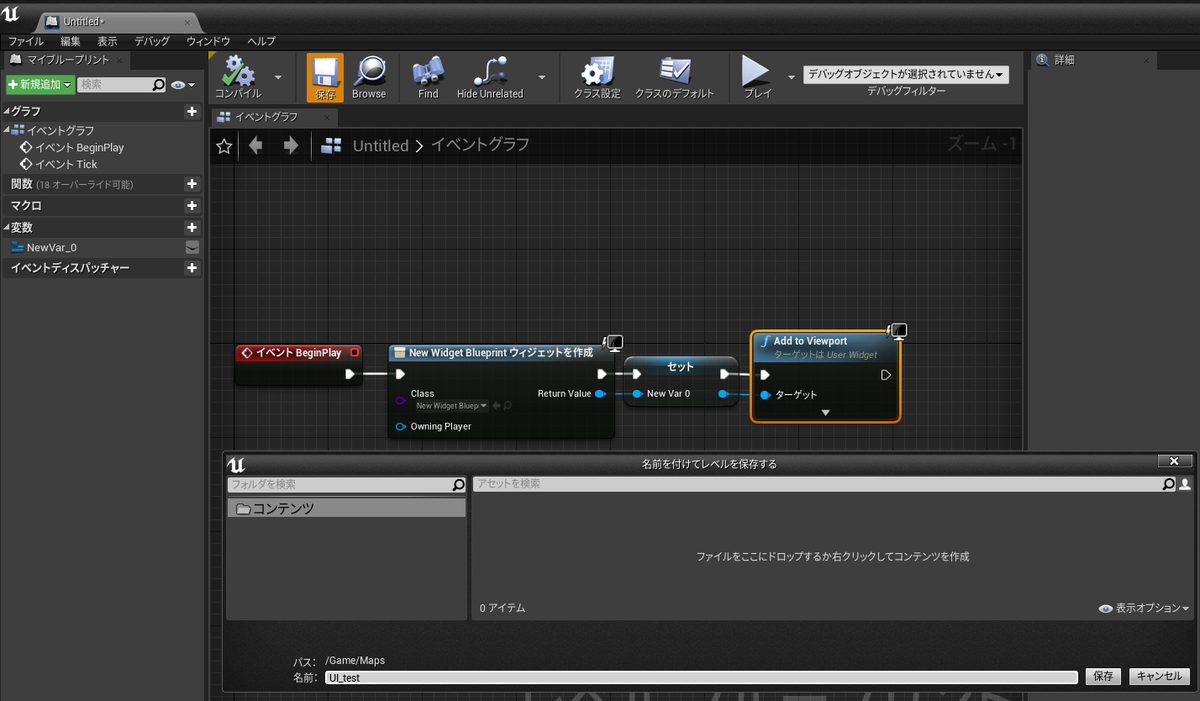
Task: Click the イベントグラフ breadcrumb
Action: click(x=480, y=146)
